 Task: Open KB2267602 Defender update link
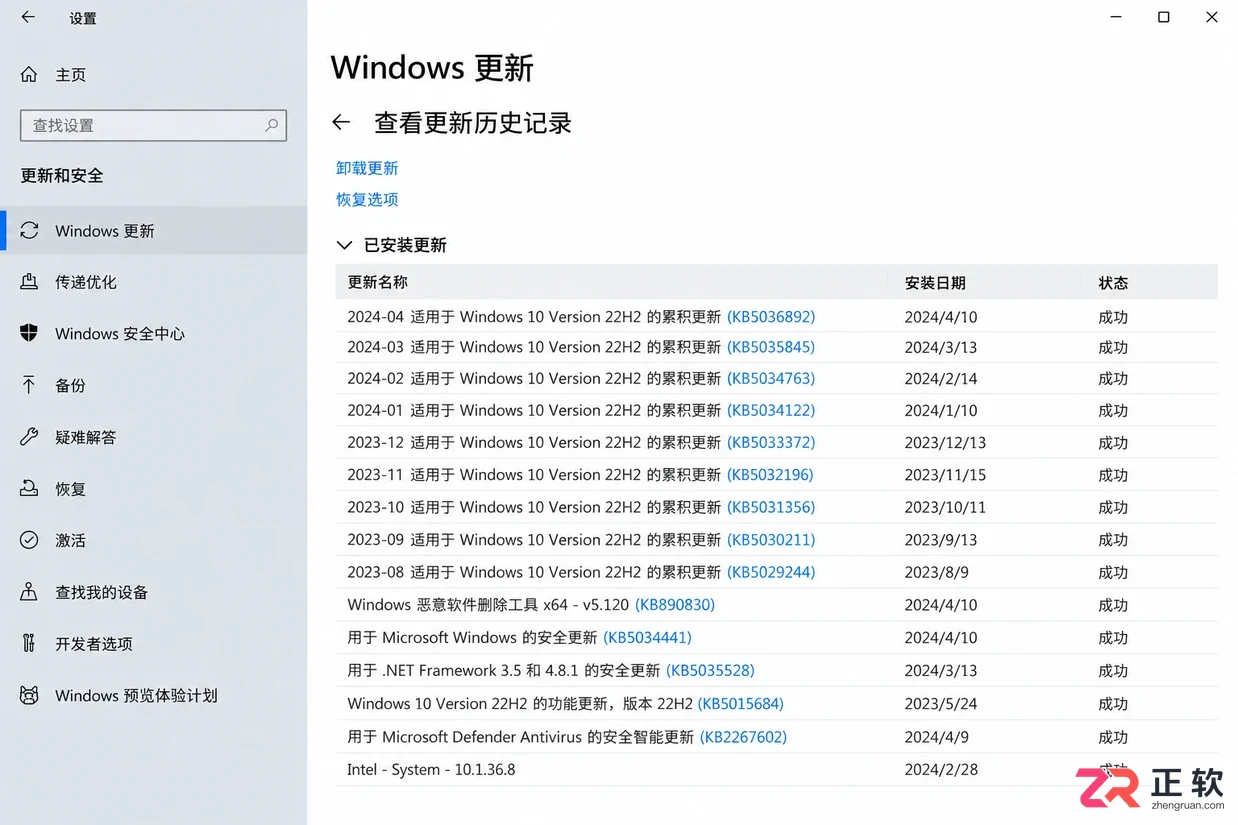[x=743, y=736]
